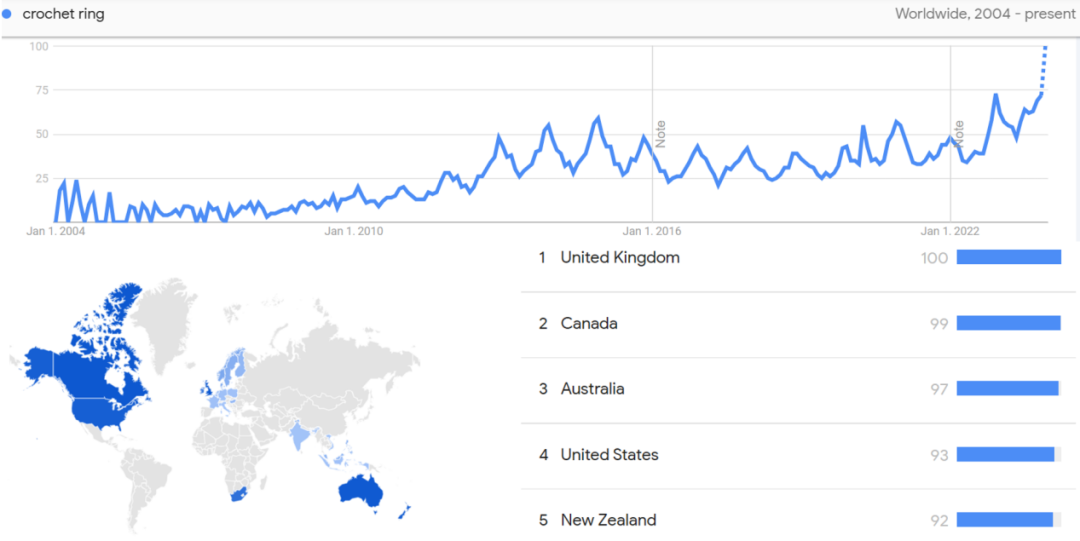This screenshot has height=541, width=1080.
Task: Click the crochet ring search term label
Action: [x=63, y=14]
